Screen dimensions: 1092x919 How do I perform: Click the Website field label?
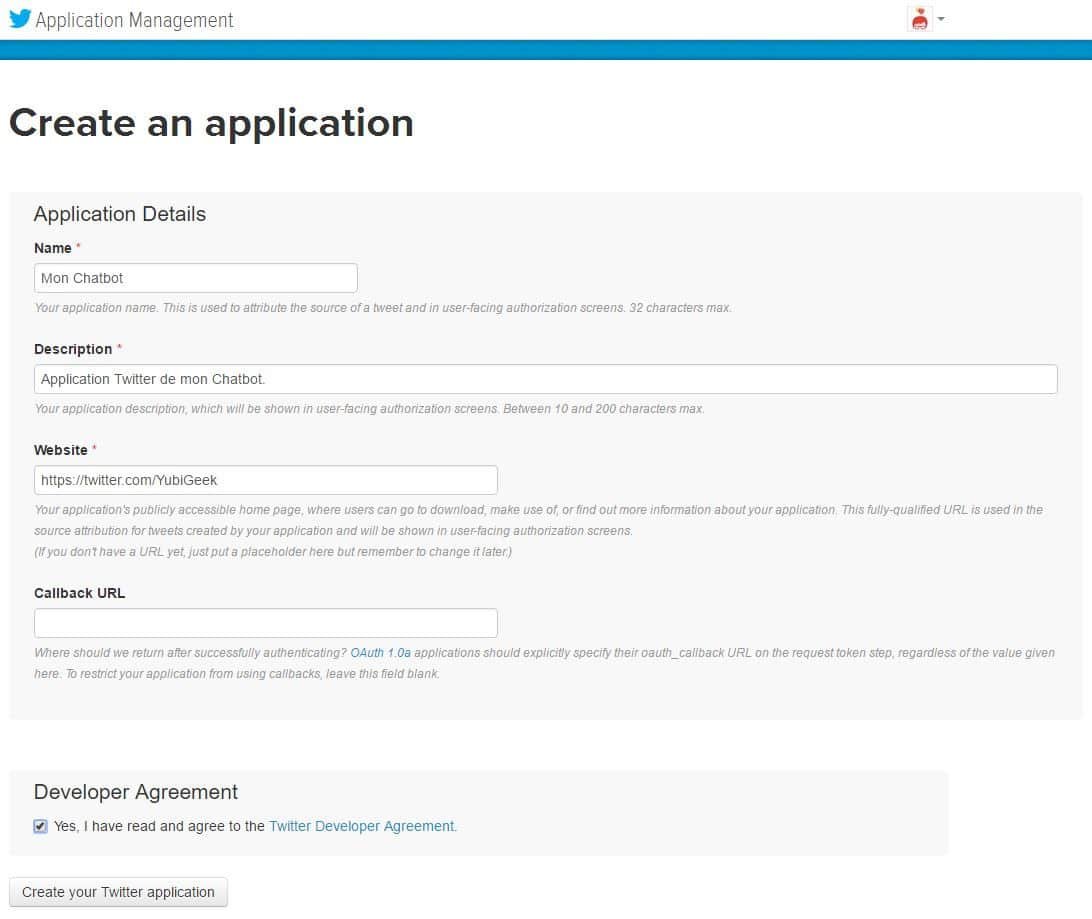(x=61, y=450)
